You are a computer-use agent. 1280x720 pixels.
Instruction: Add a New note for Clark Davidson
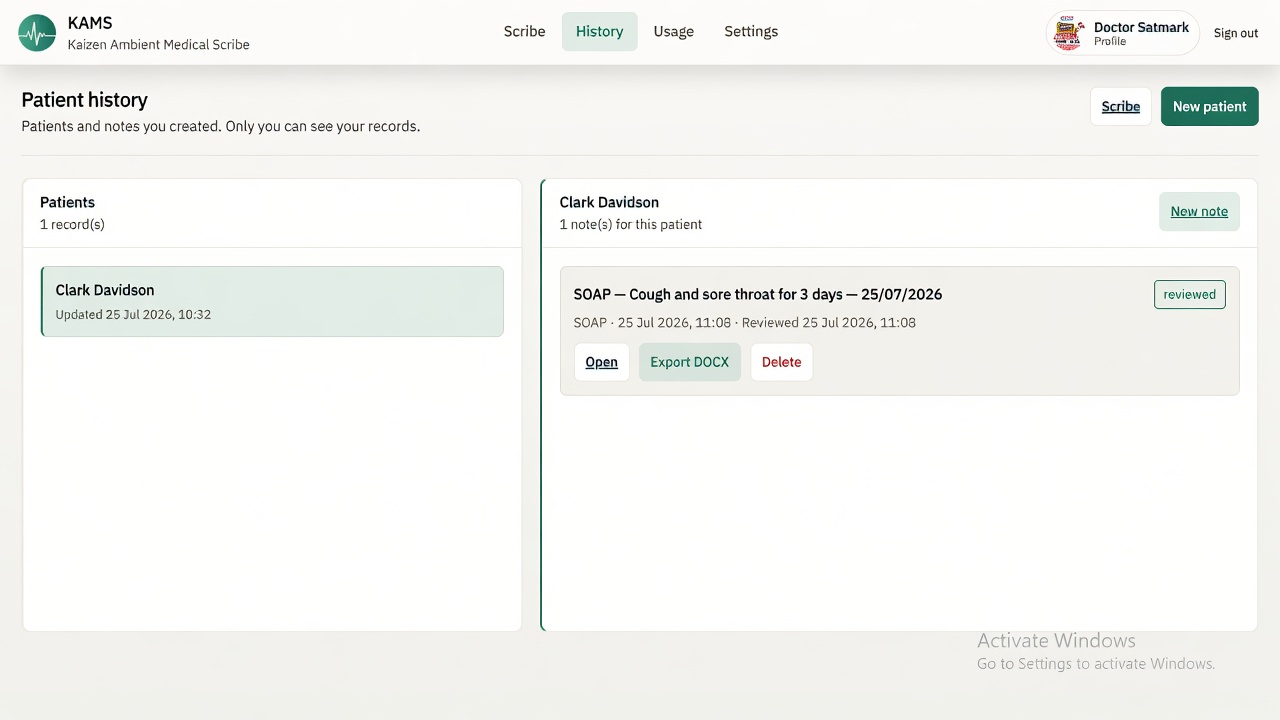click(x=1199, y=211)
